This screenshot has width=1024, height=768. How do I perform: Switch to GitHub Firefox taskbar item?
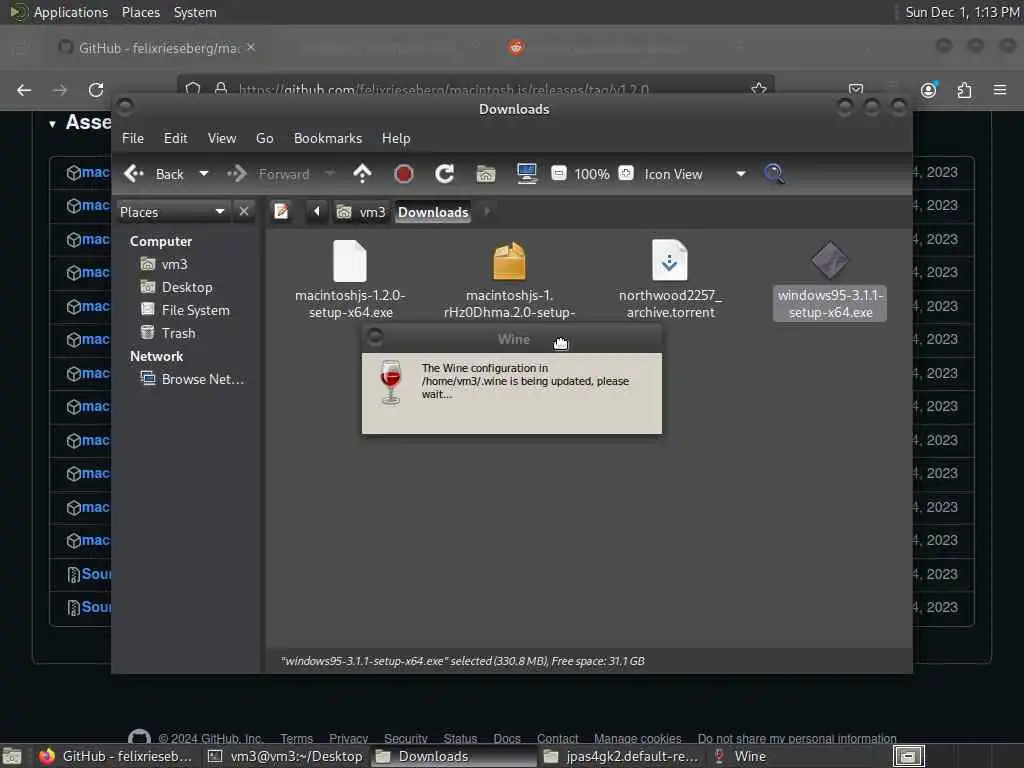[116, 756]
